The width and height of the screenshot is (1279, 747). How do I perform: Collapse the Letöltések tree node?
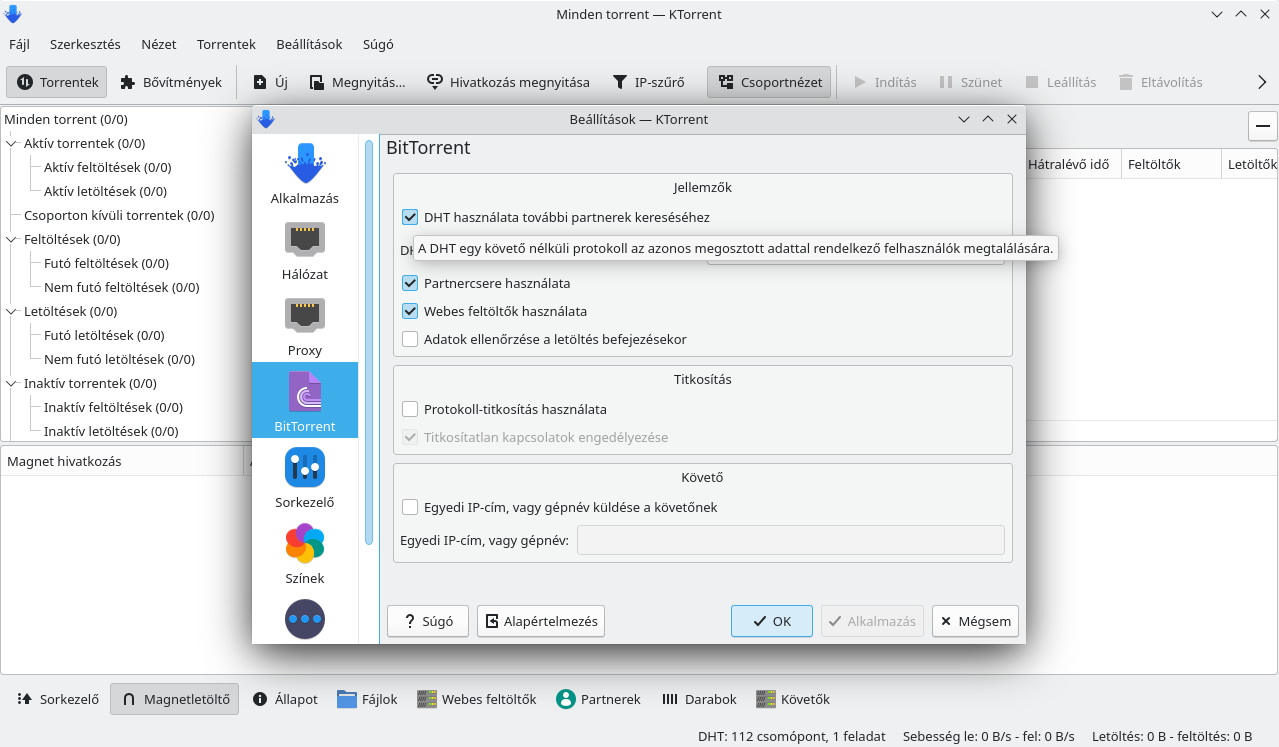pyautogui.click(x=12, y=311)
